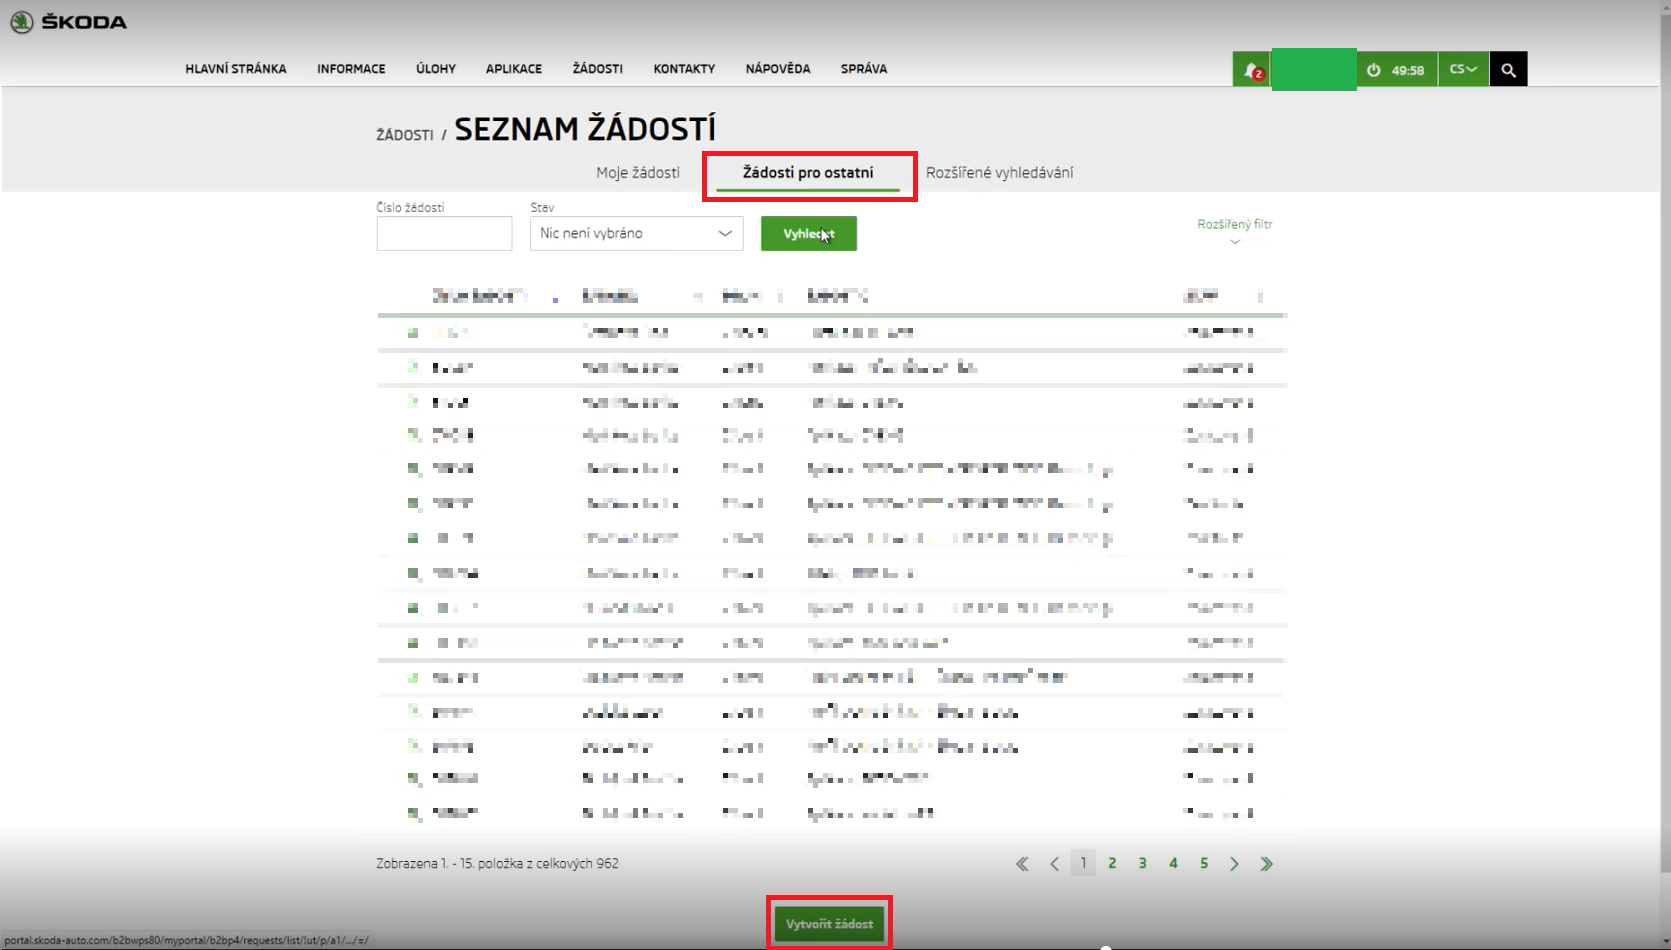
Task: Go to the next results page
Action: 1234,864
